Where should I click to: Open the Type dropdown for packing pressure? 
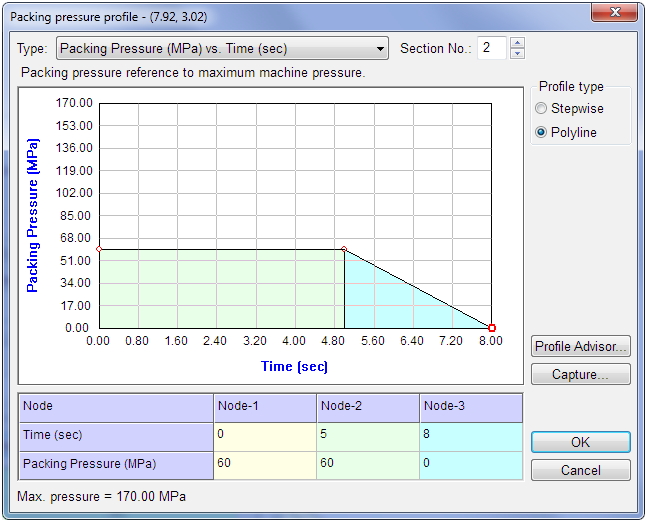tap(222, 49)
